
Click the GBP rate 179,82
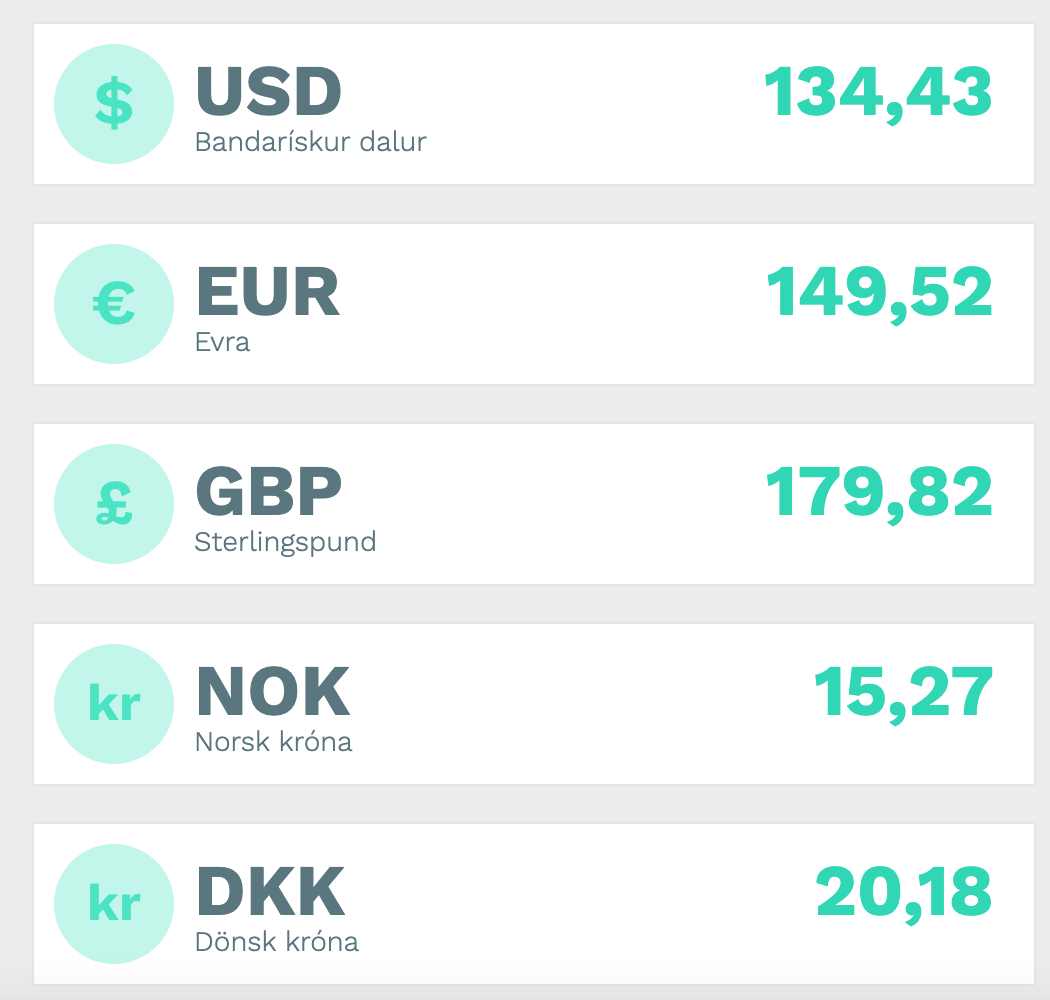coord(879,493)
